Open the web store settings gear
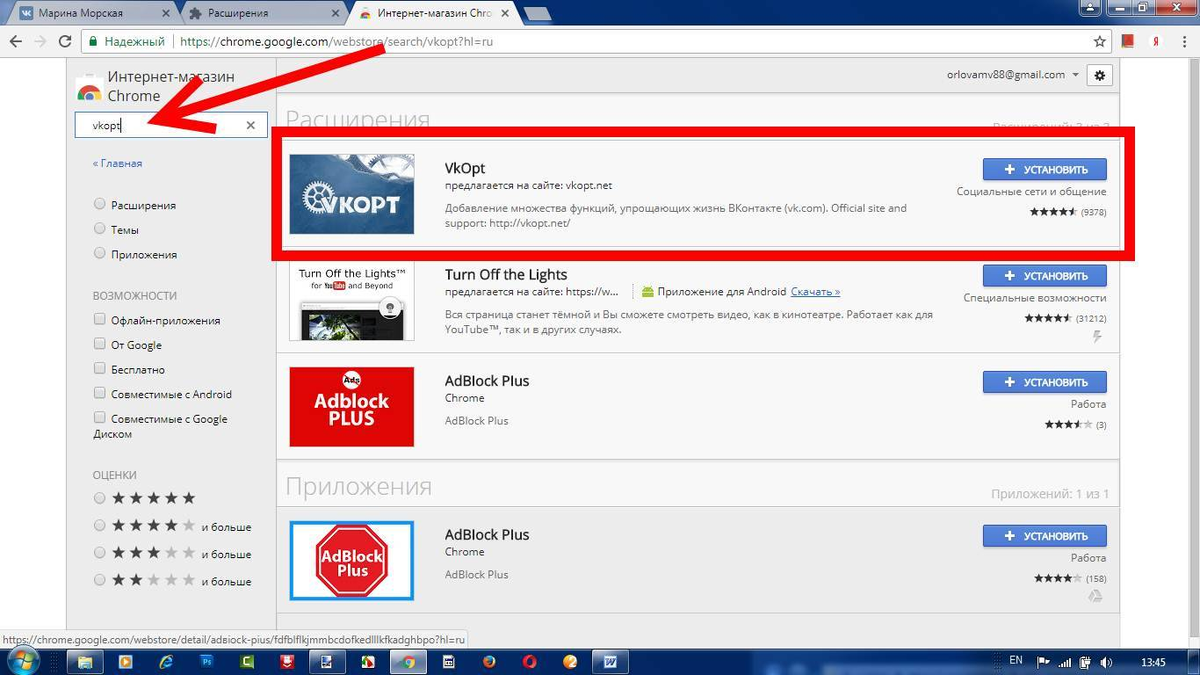 pyautogui.click(x=1101, y=75)
